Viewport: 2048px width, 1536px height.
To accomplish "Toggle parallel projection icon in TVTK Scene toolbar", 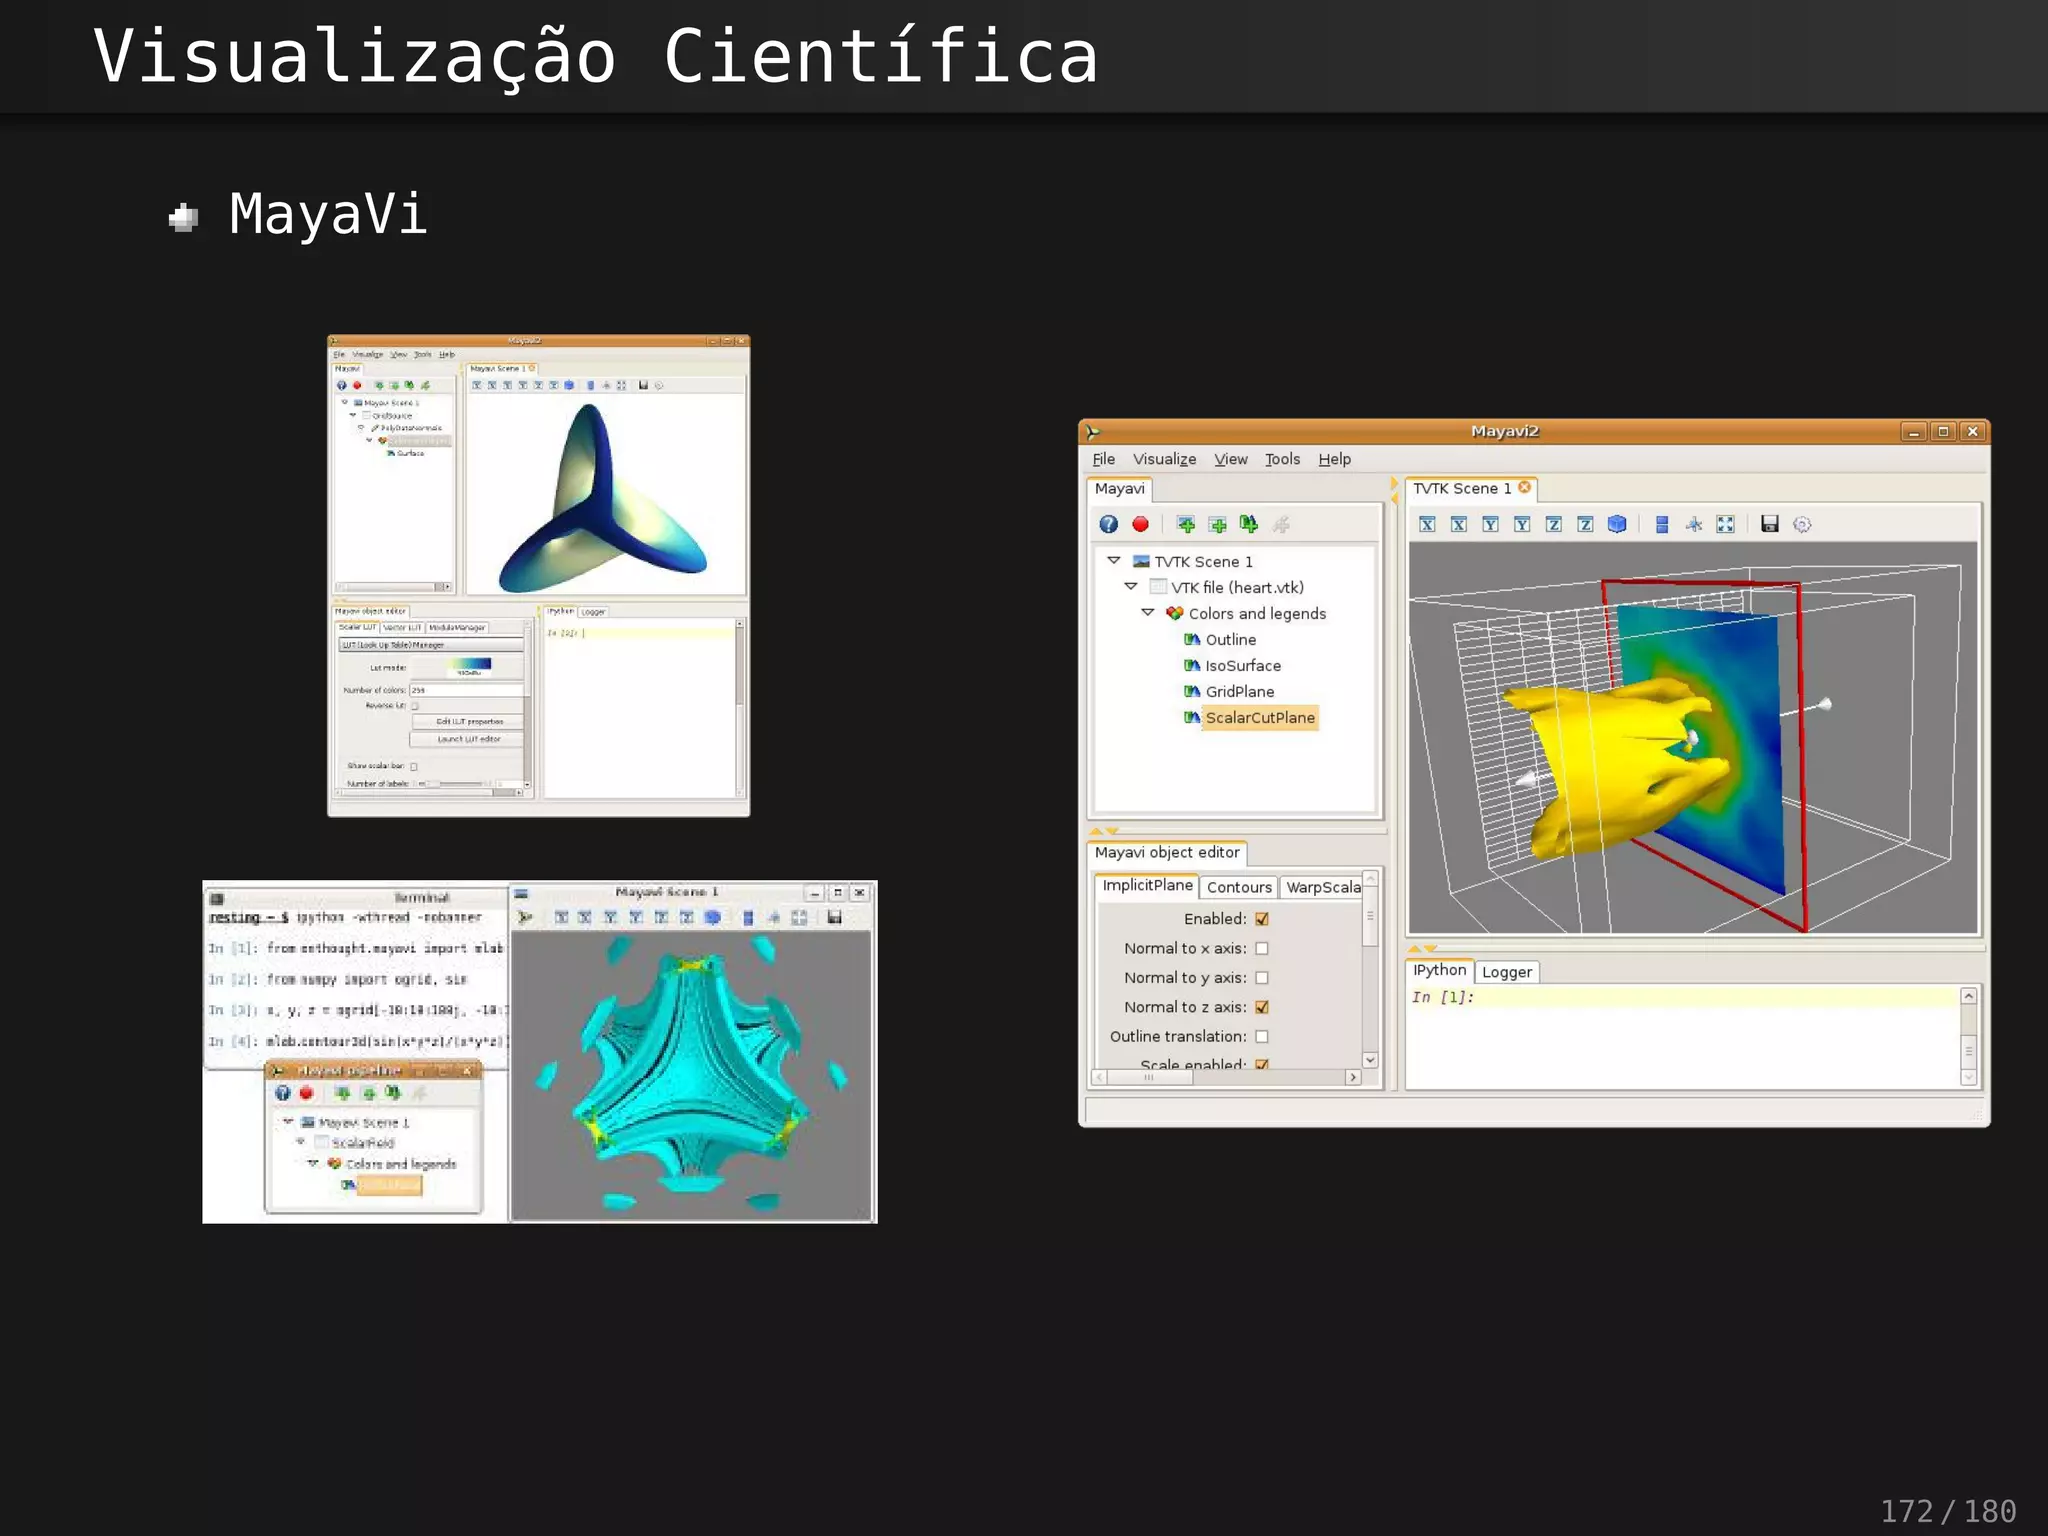I will (x=1662, y=524).
